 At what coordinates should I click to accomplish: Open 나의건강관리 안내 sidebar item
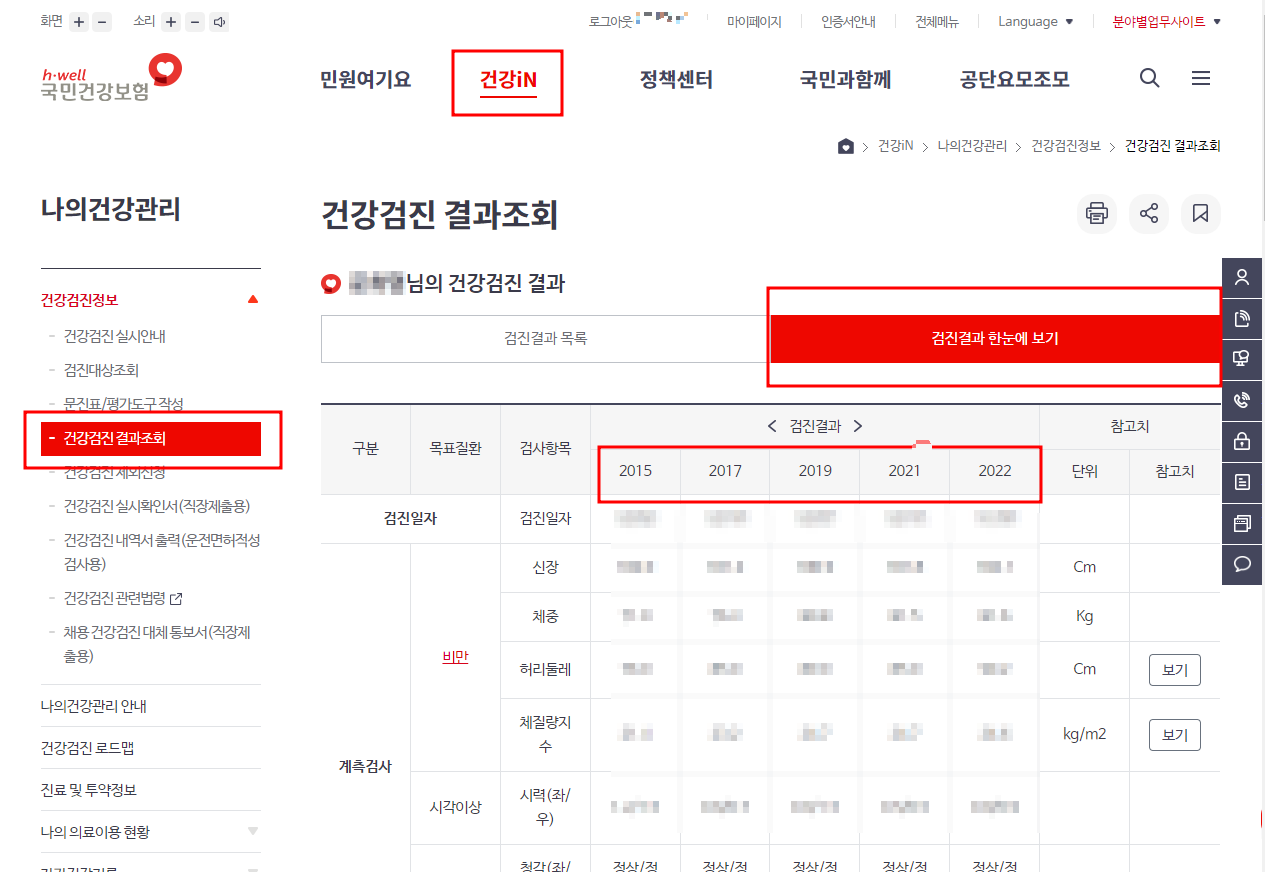pos(94,706)
